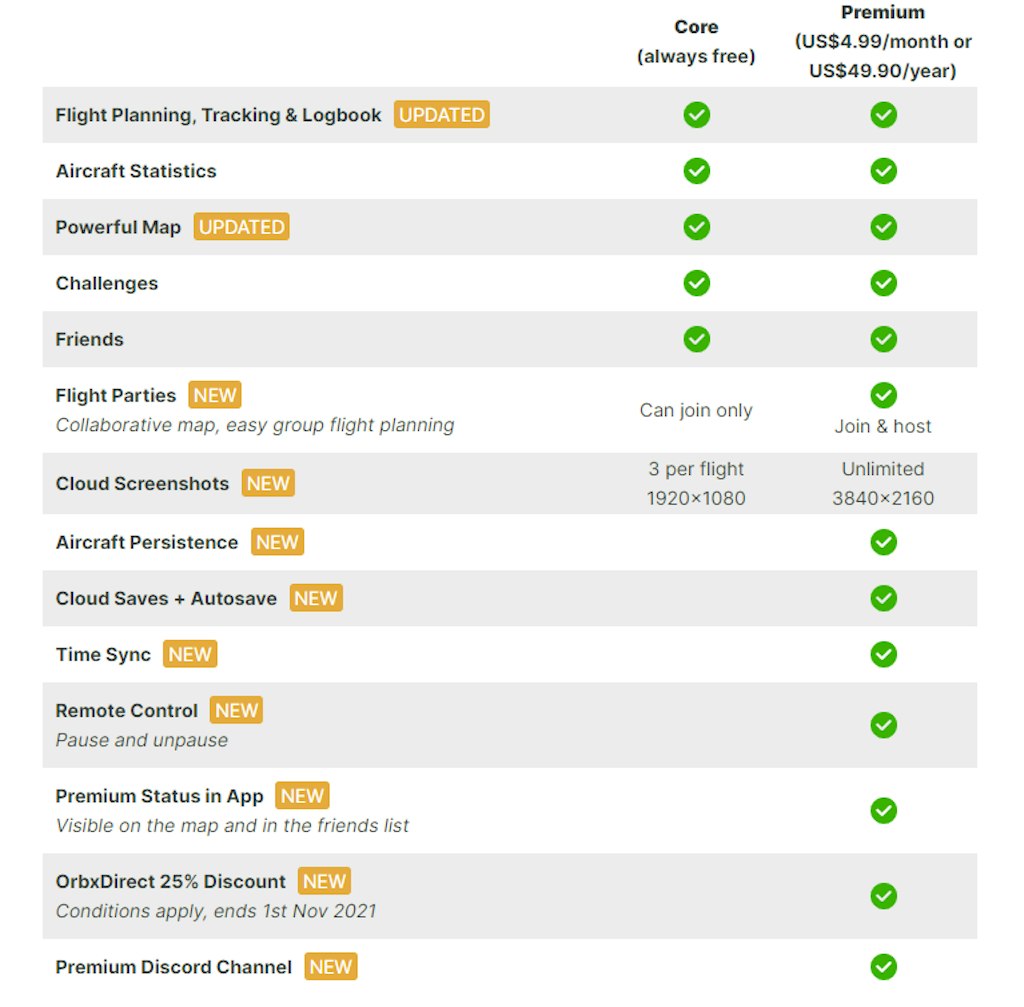Click the Premium Status in App feature title

click(160, 796)
